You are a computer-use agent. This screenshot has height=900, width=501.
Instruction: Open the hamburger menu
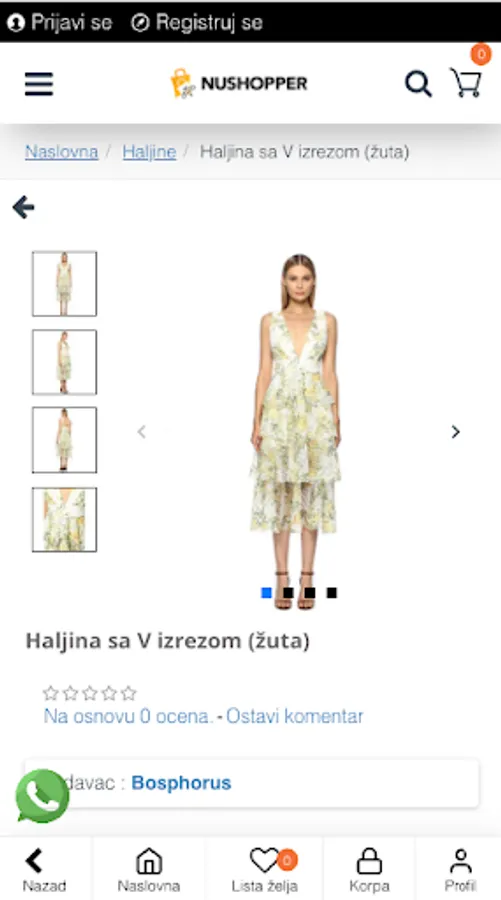pos(39,84)
